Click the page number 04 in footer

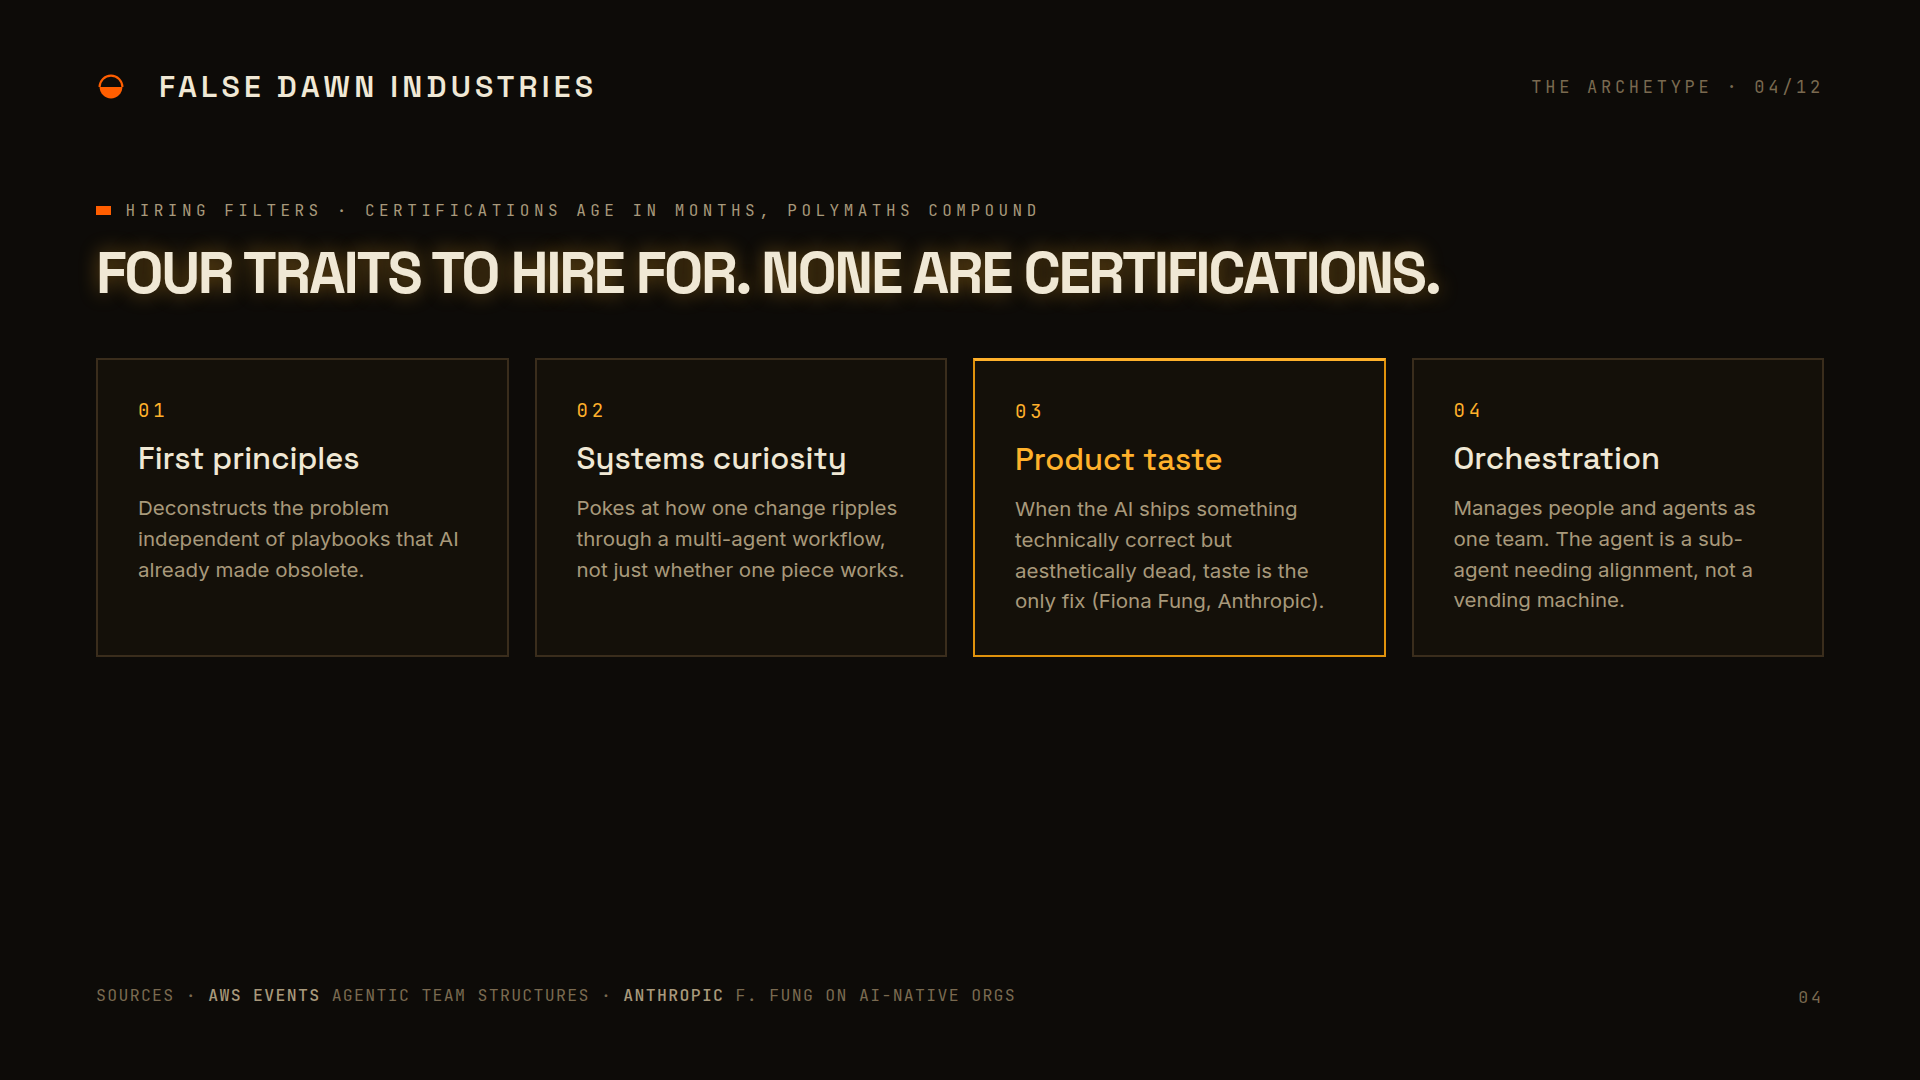pos(1810,998)
